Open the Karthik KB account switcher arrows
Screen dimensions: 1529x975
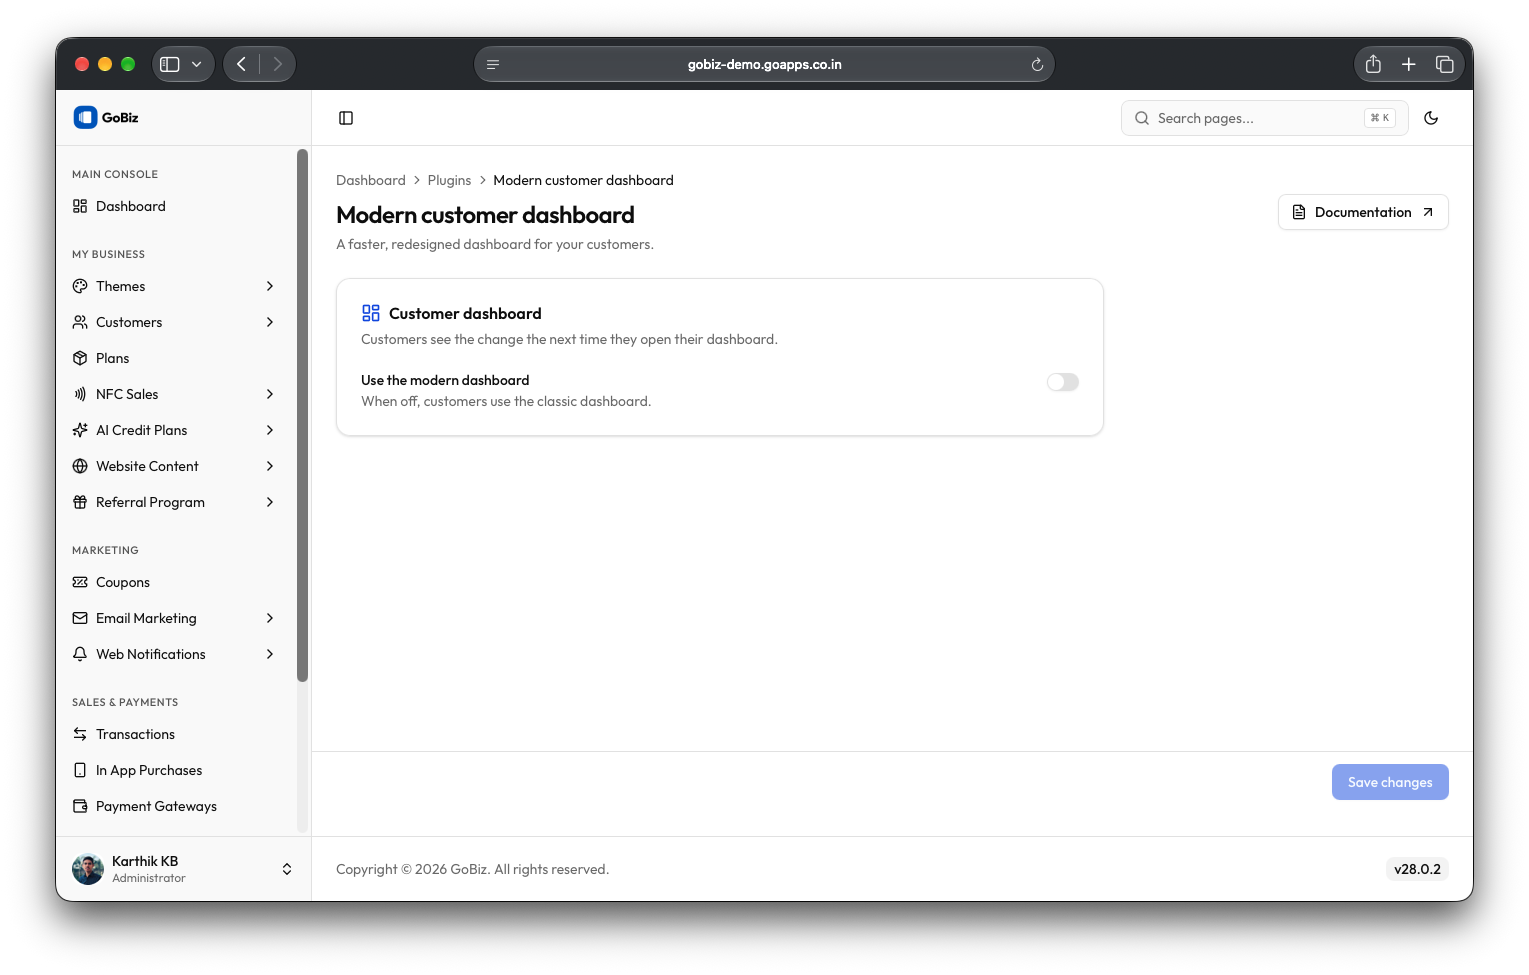coord(287,869)
